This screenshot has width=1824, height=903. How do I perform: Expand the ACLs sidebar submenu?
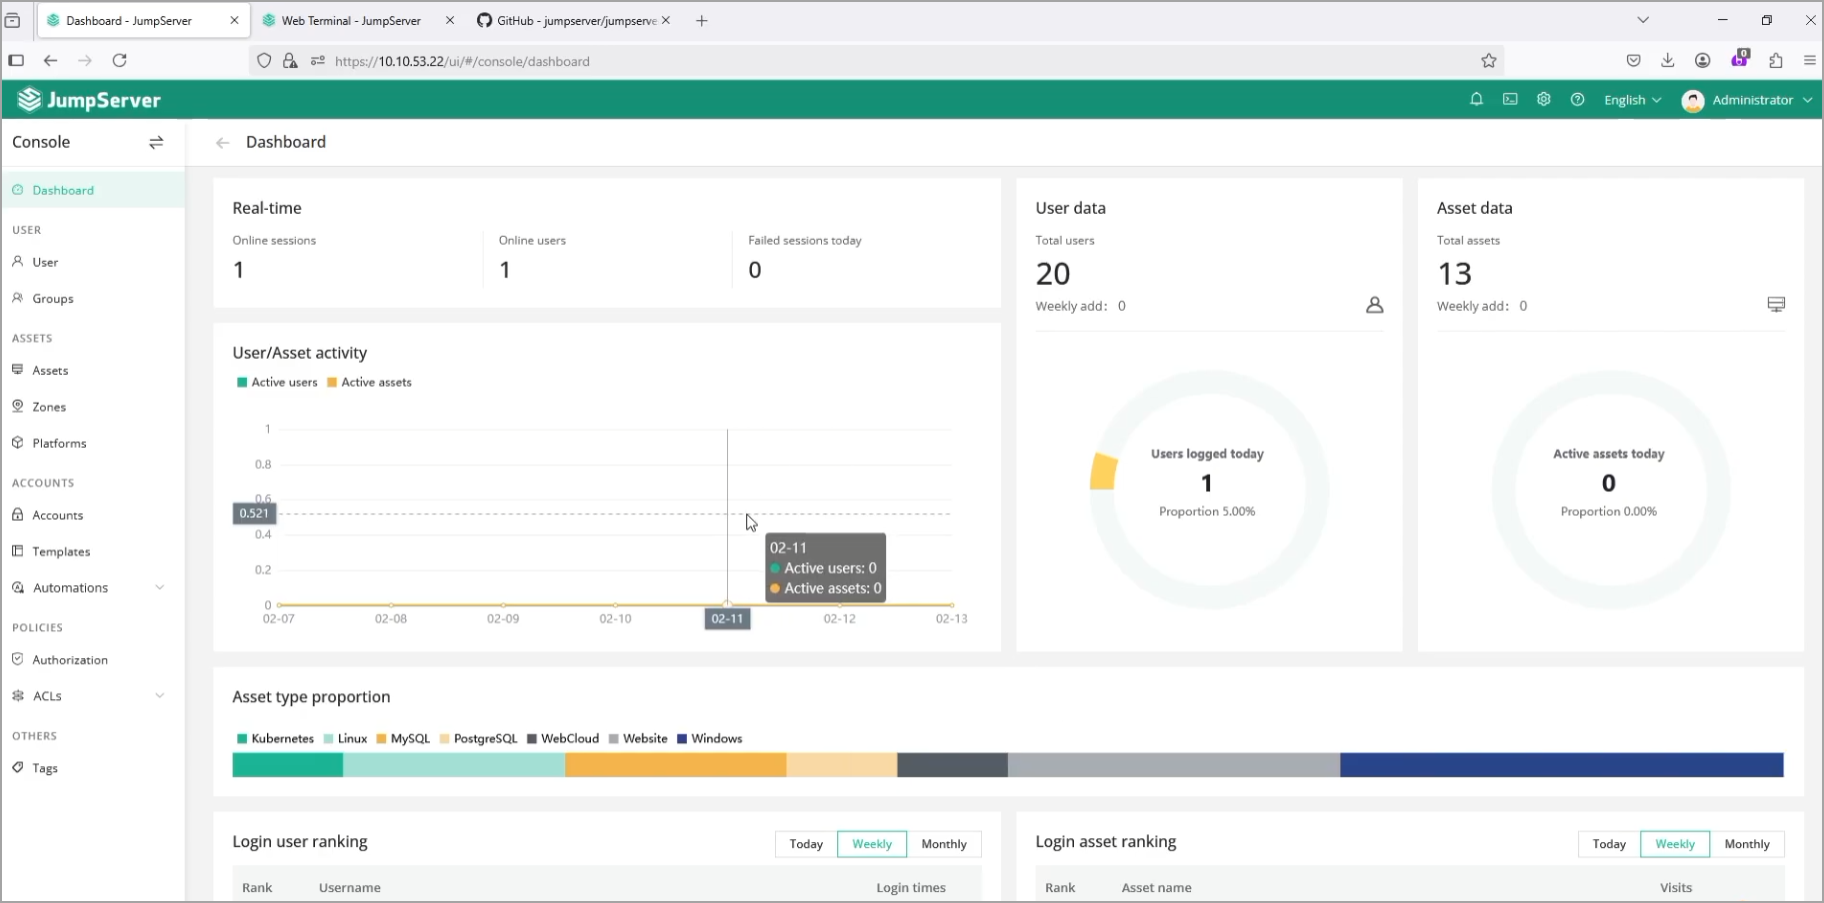click(x=160, y=696)
